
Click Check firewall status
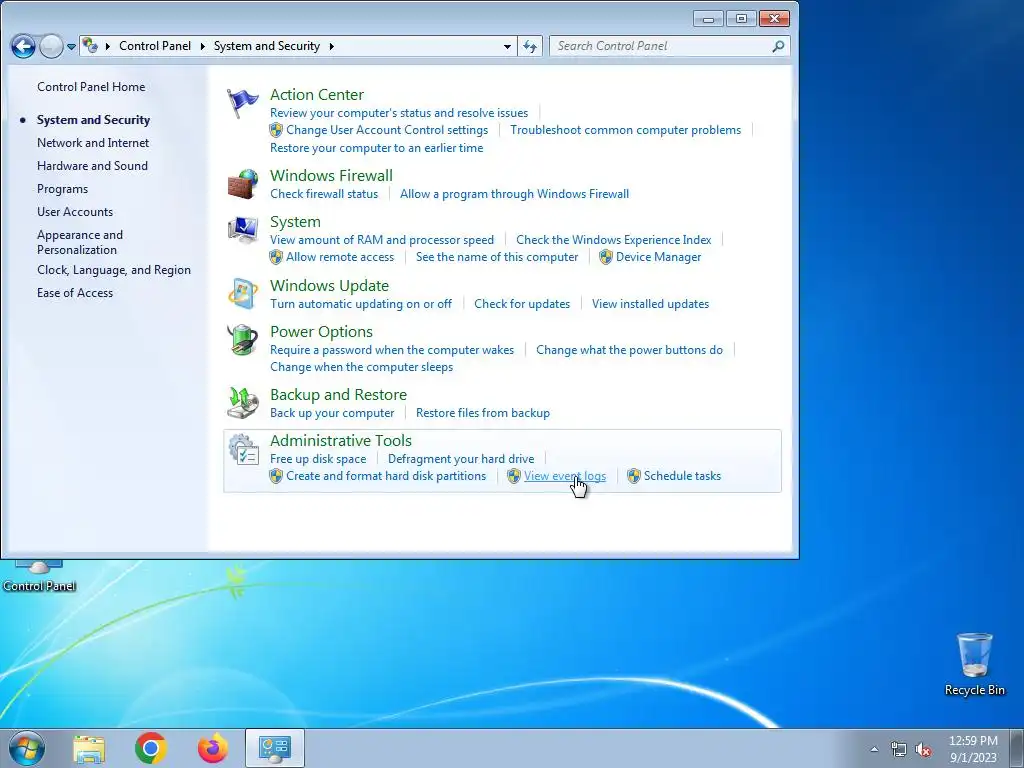(x=324, y=194)
